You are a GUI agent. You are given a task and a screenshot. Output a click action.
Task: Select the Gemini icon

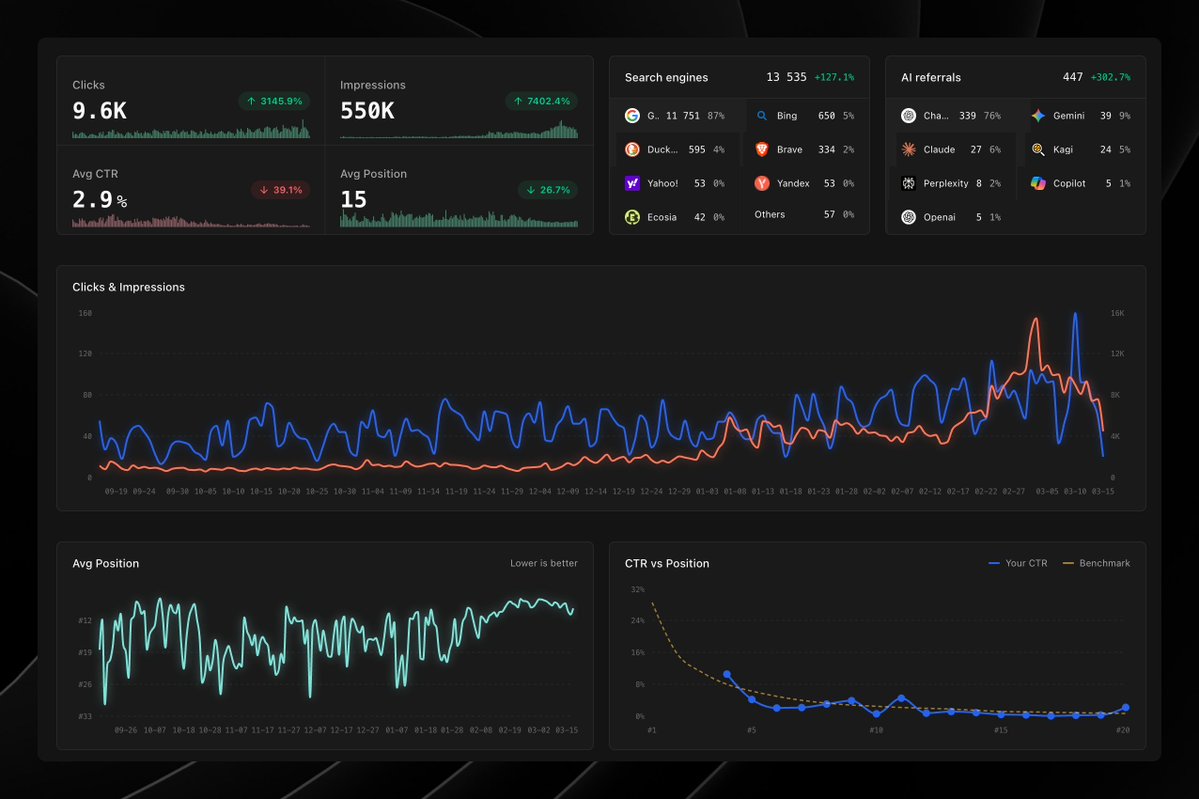[x=1037, y=115]
